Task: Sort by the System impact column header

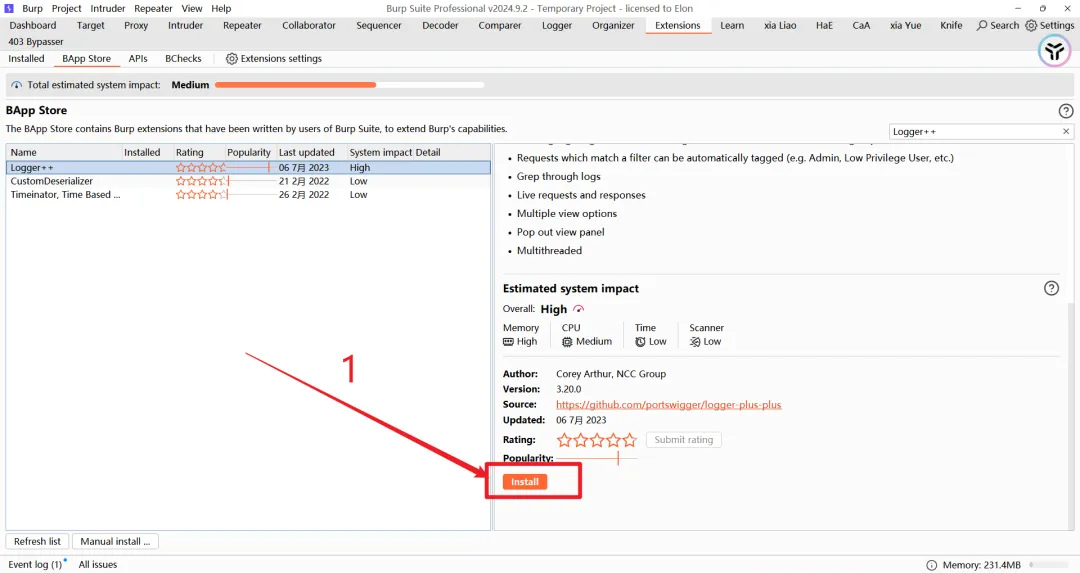Action: click(380, 152)
